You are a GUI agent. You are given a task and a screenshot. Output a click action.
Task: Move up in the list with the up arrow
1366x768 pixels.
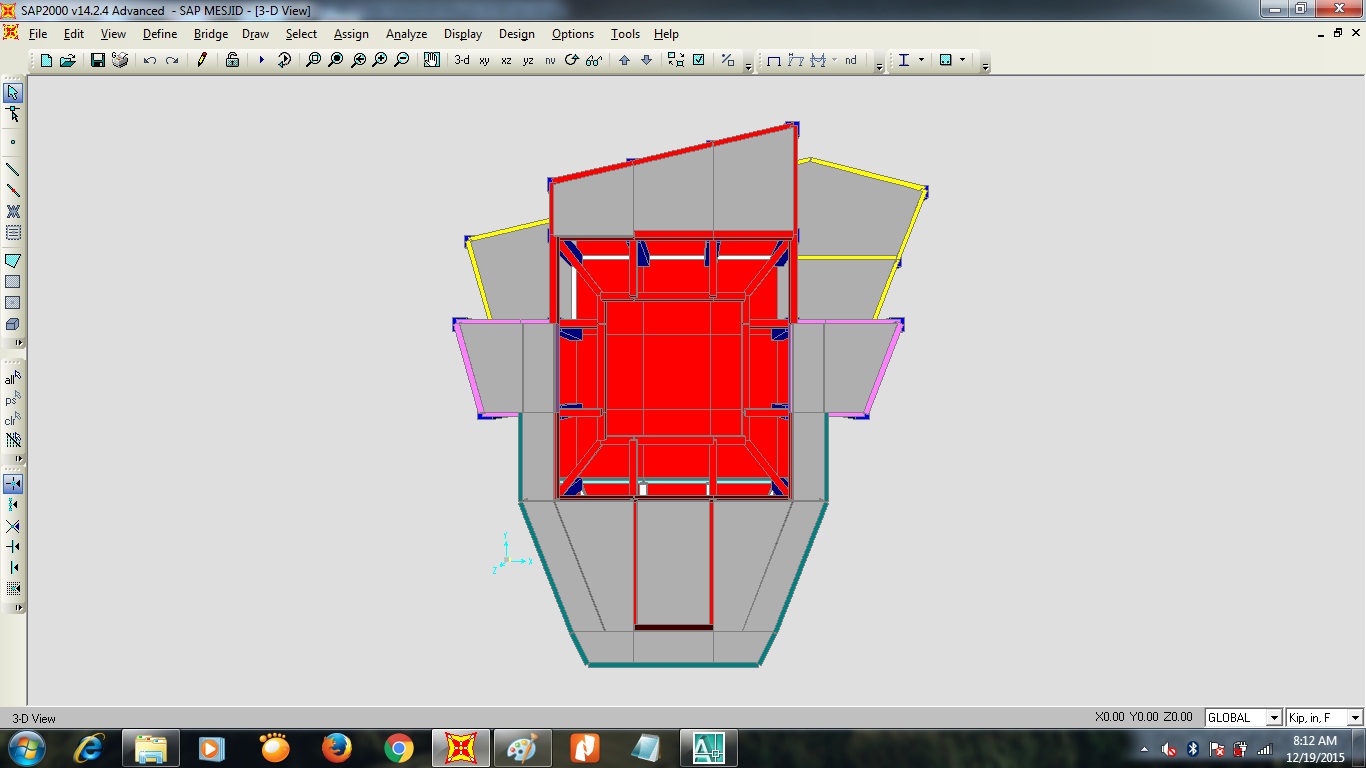tap(624, 60)
